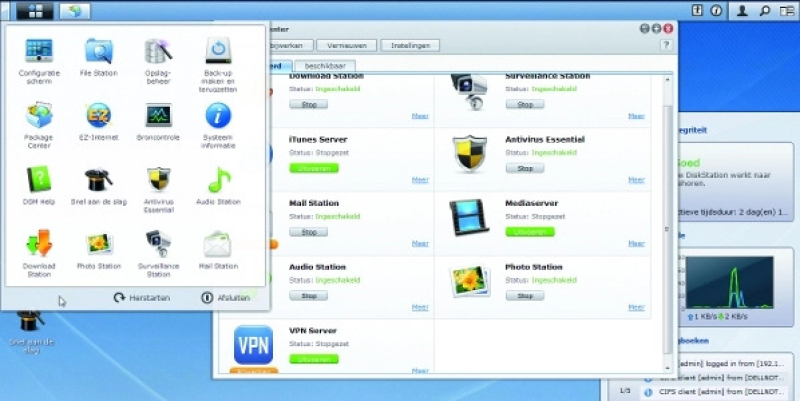Click the Package Center taskbar icon
This screenshot has width=800, height=401.
75,11
